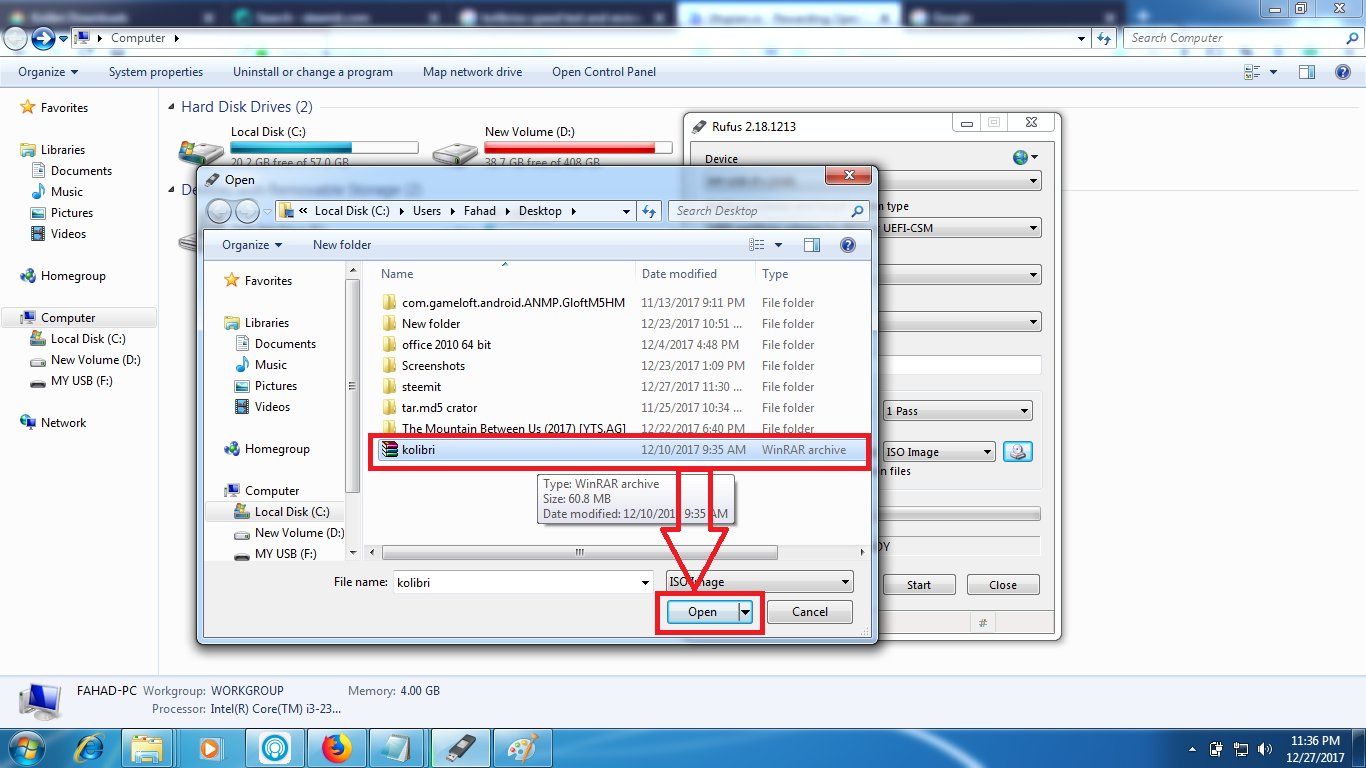Open Local Disk (C:) drive in Computer window

[300, 147]
